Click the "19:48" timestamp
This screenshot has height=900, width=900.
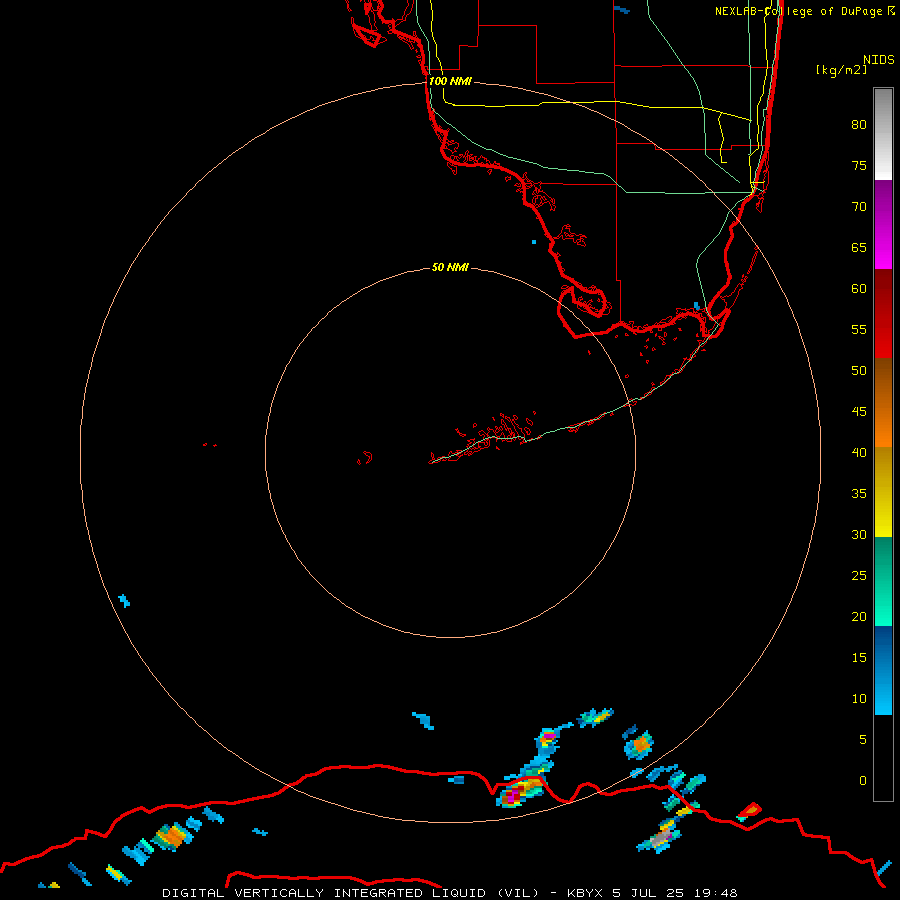[x=715, y=893]
